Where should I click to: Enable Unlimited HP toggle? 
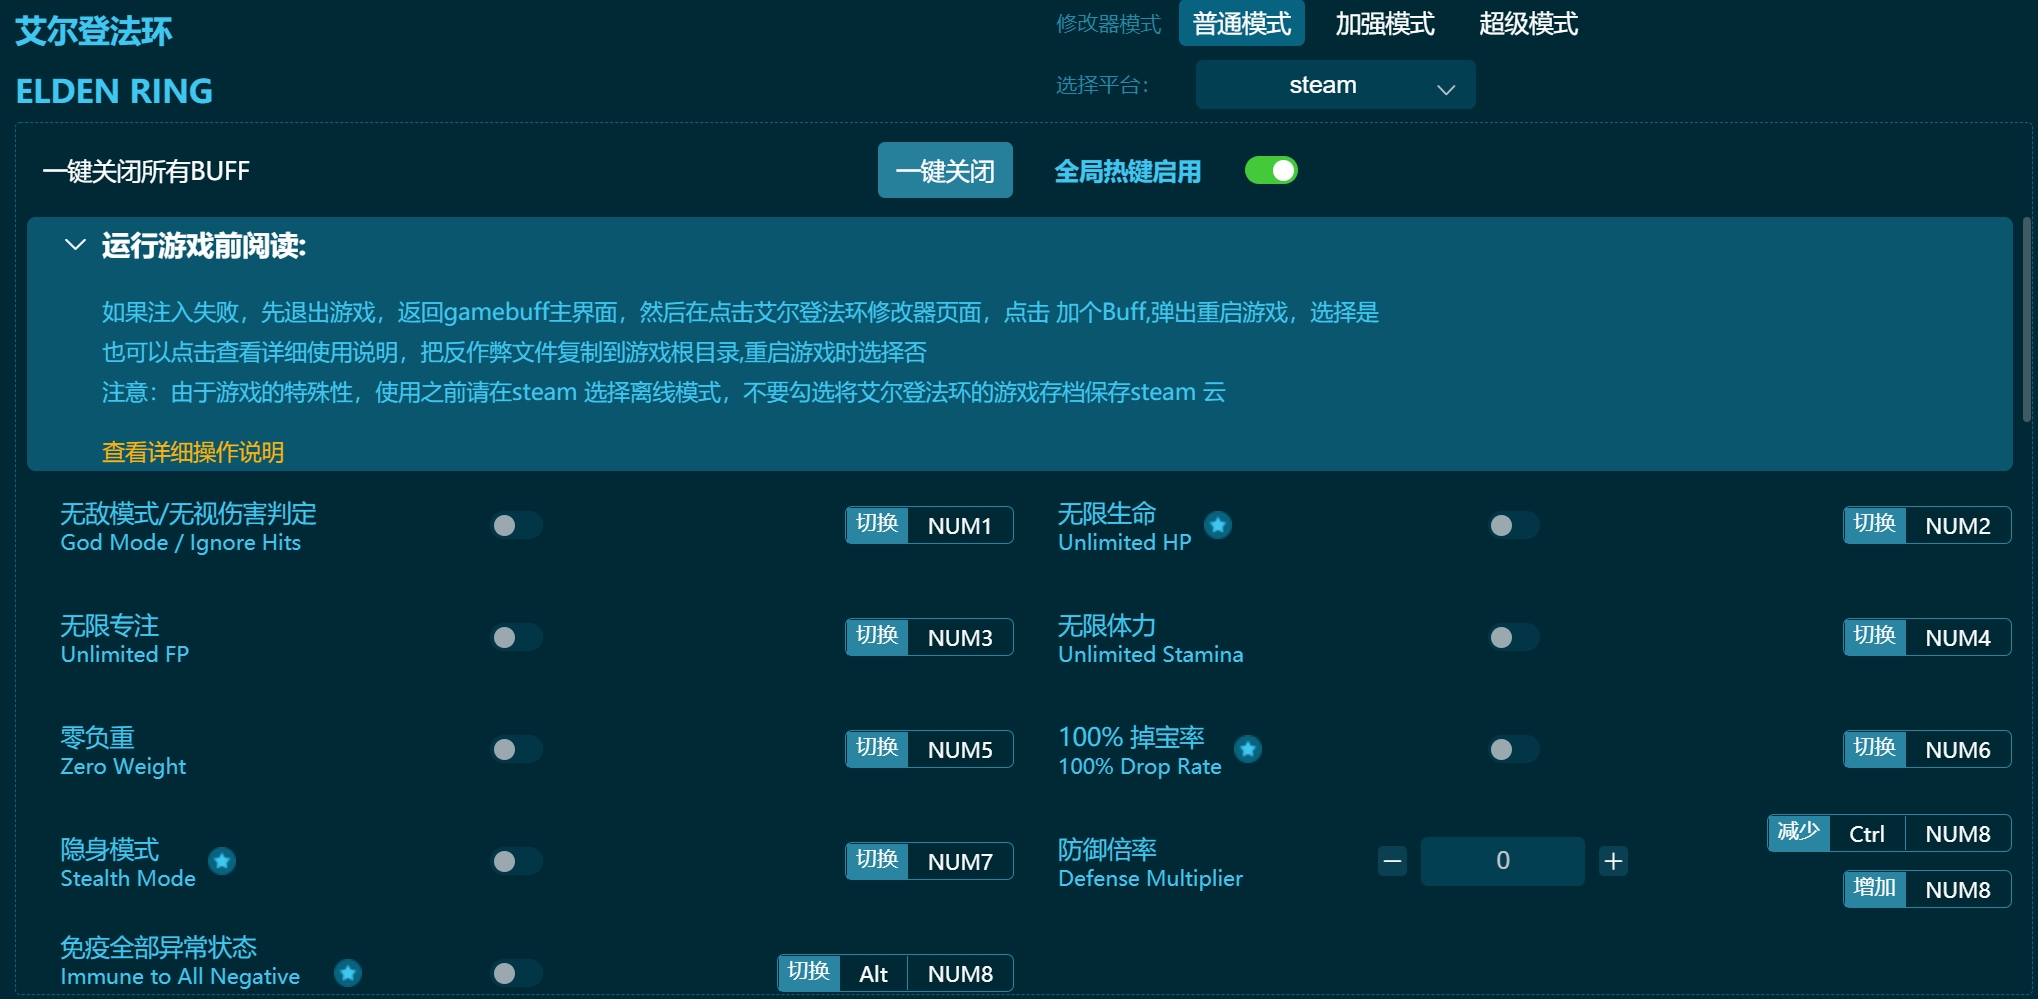[1514, 525]
